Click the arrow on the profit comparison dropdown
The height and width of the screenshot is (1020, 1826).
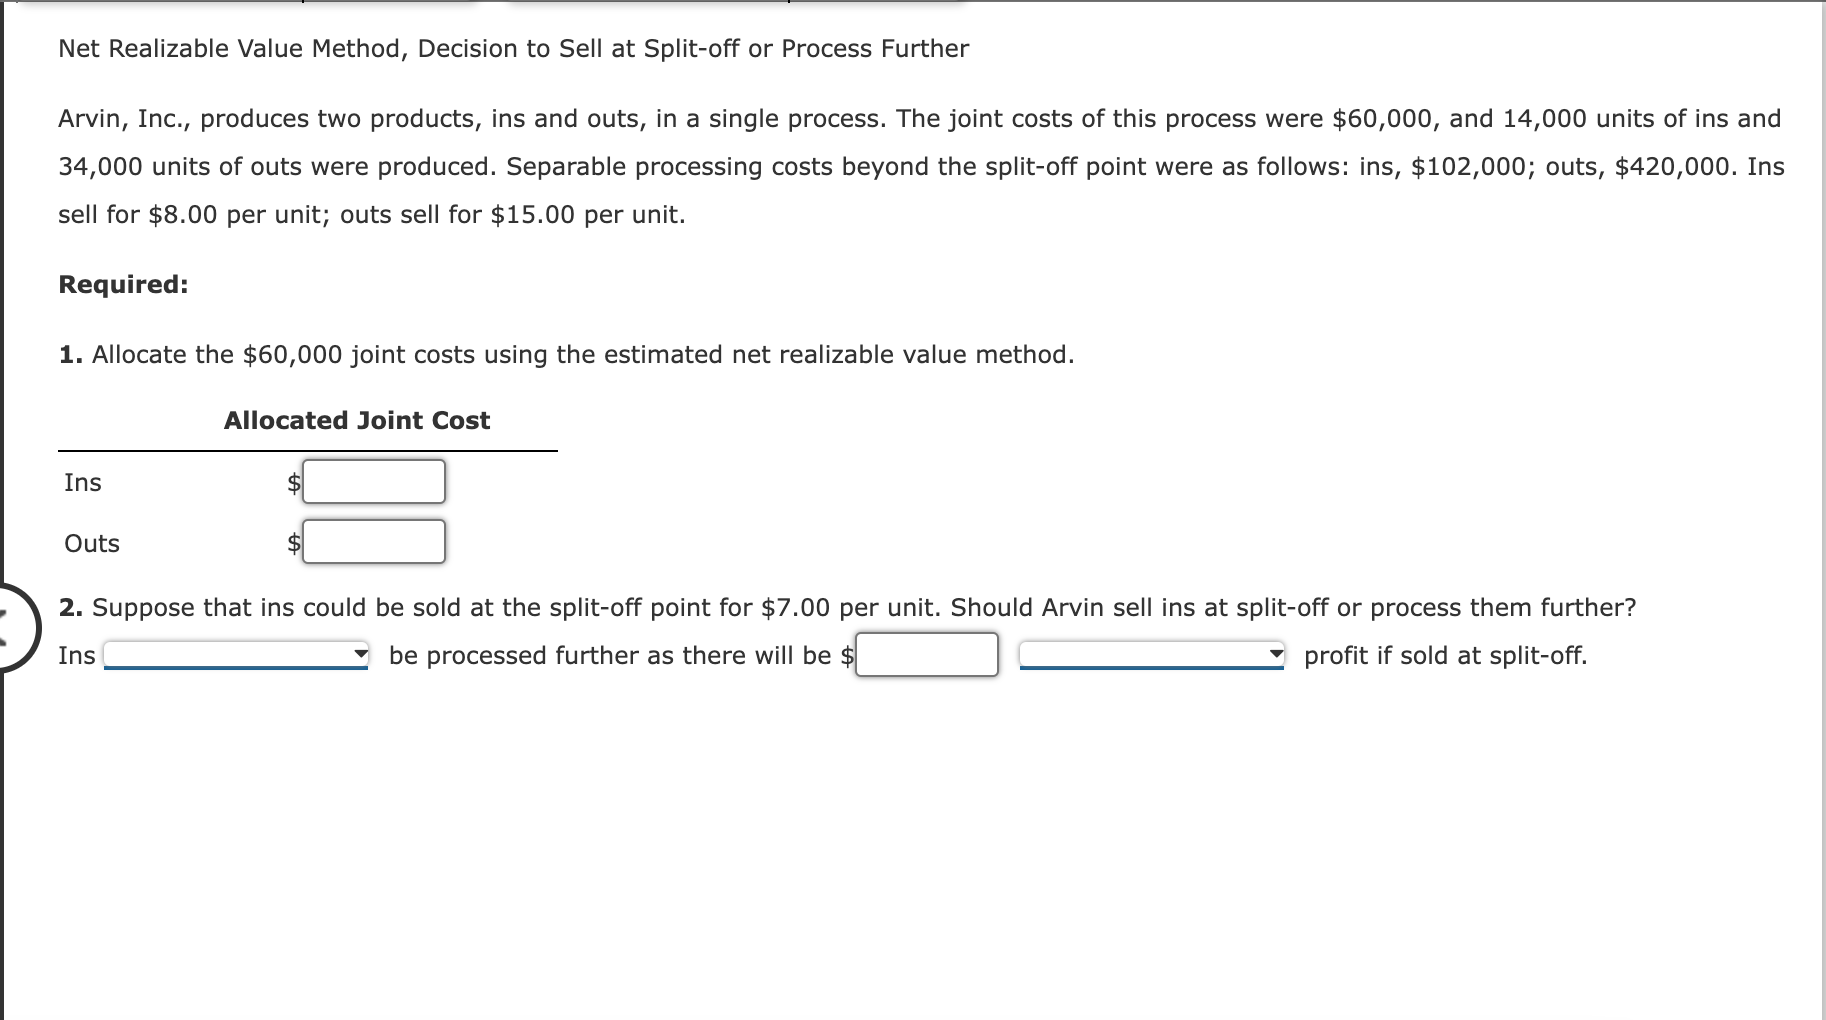[x=1276, y=652]
